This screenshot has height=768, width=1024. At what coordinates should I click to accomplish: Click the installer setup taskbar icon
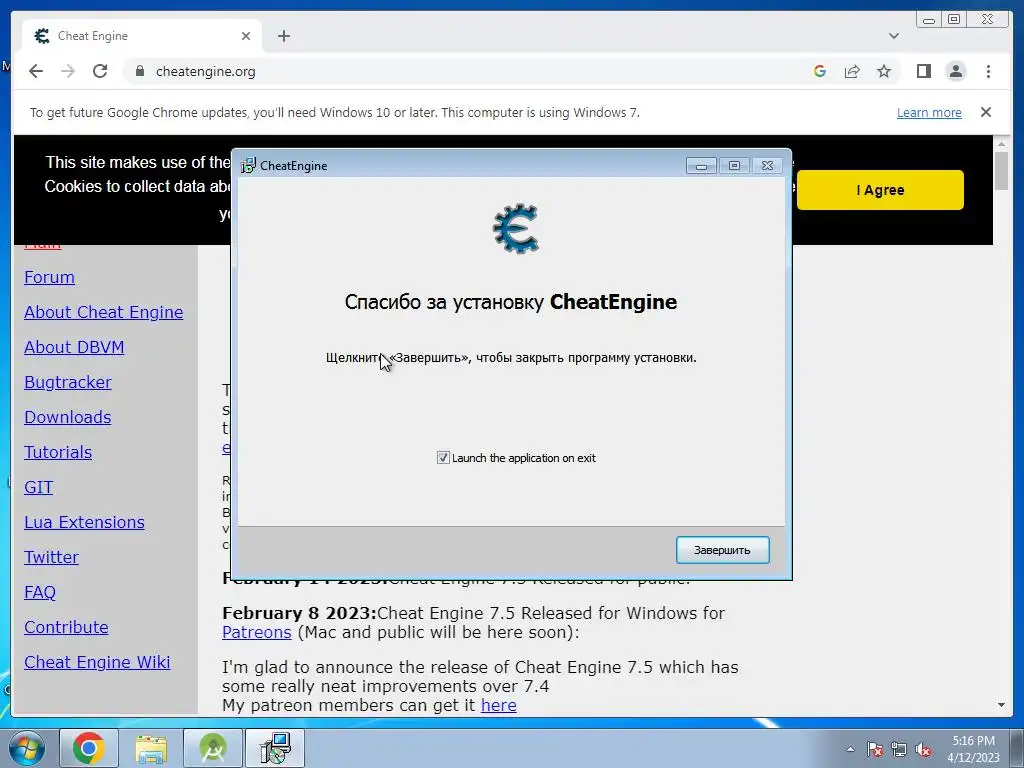click(275, 748)
